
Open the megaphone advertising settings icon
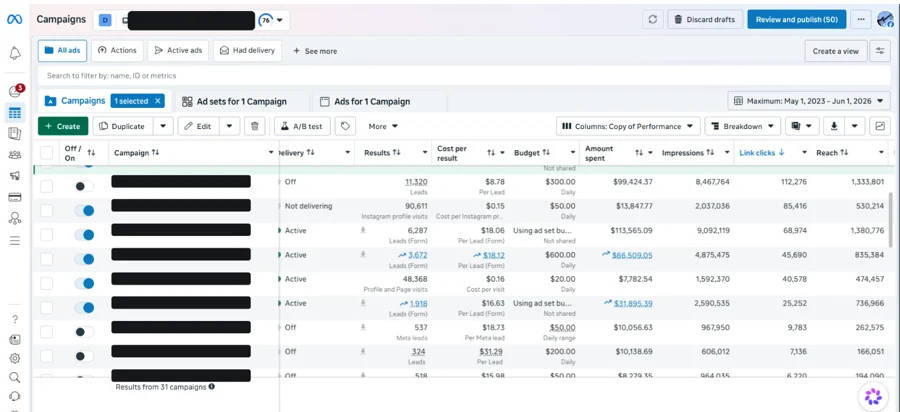pyautogui.click(x=15, y=176)
